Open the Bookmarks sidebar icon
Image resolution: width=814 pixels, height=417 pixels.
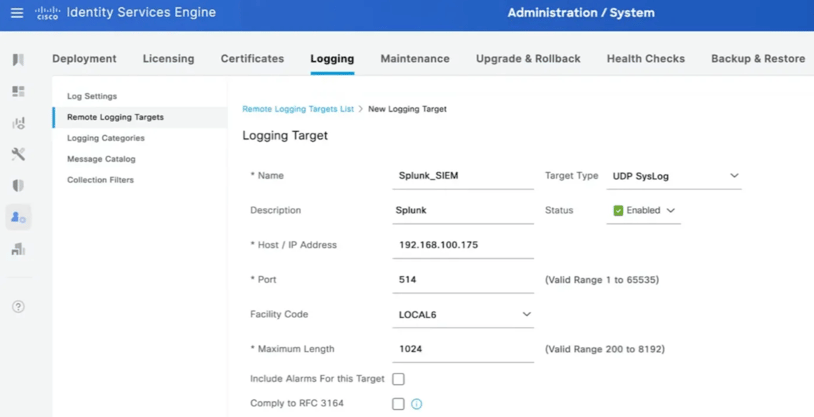[x=18, y=60]
